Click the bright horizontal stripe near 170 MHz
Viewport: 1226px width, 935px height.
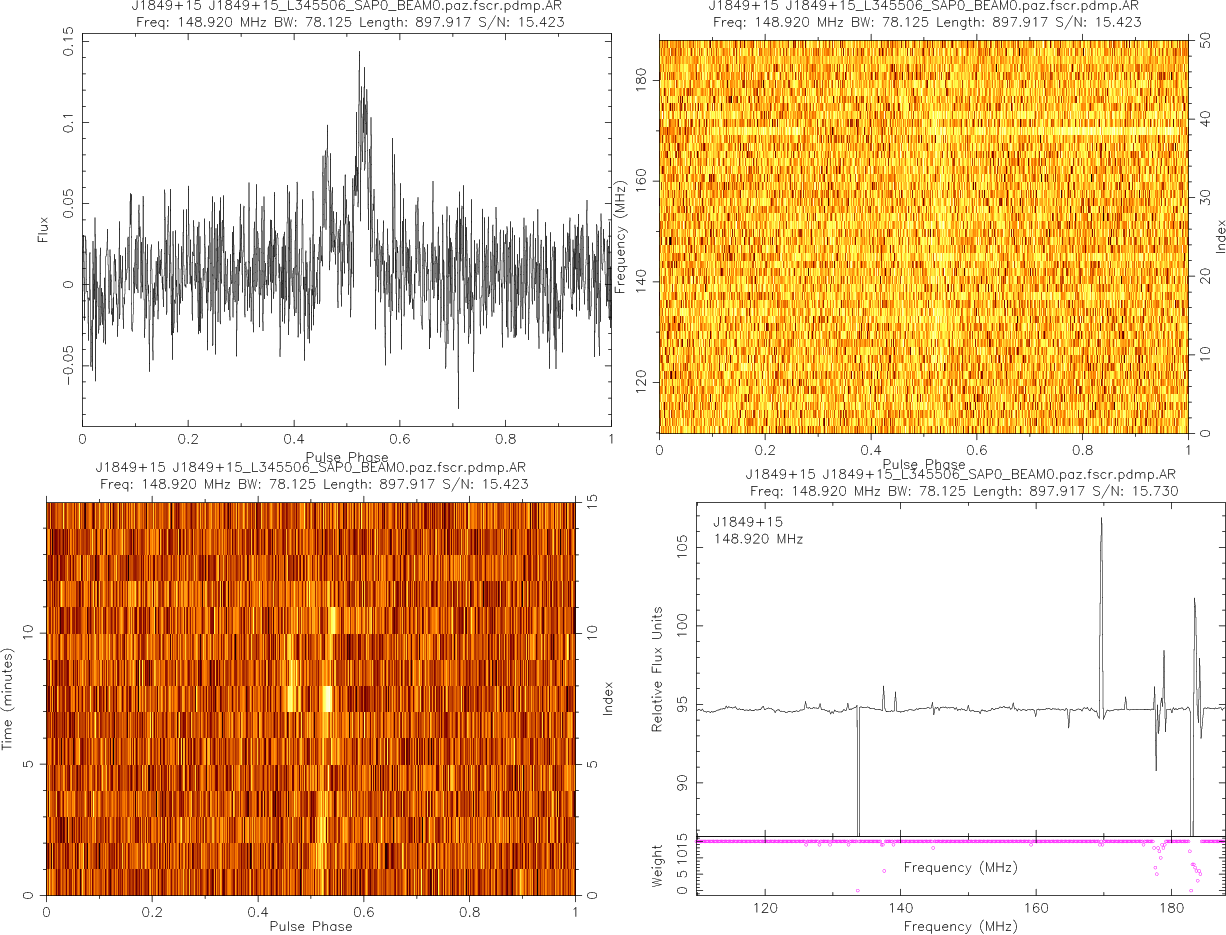point(923,131)
